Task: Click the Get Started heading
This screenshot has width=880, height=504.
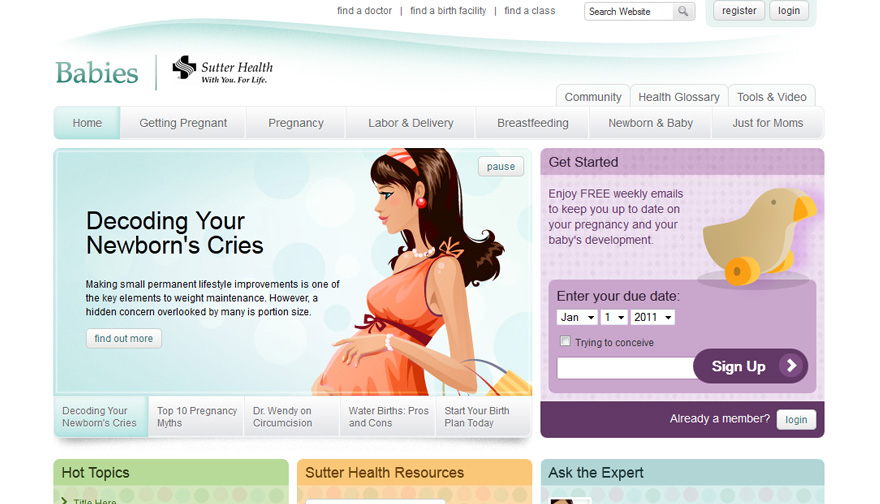Action: pos(583,162)
